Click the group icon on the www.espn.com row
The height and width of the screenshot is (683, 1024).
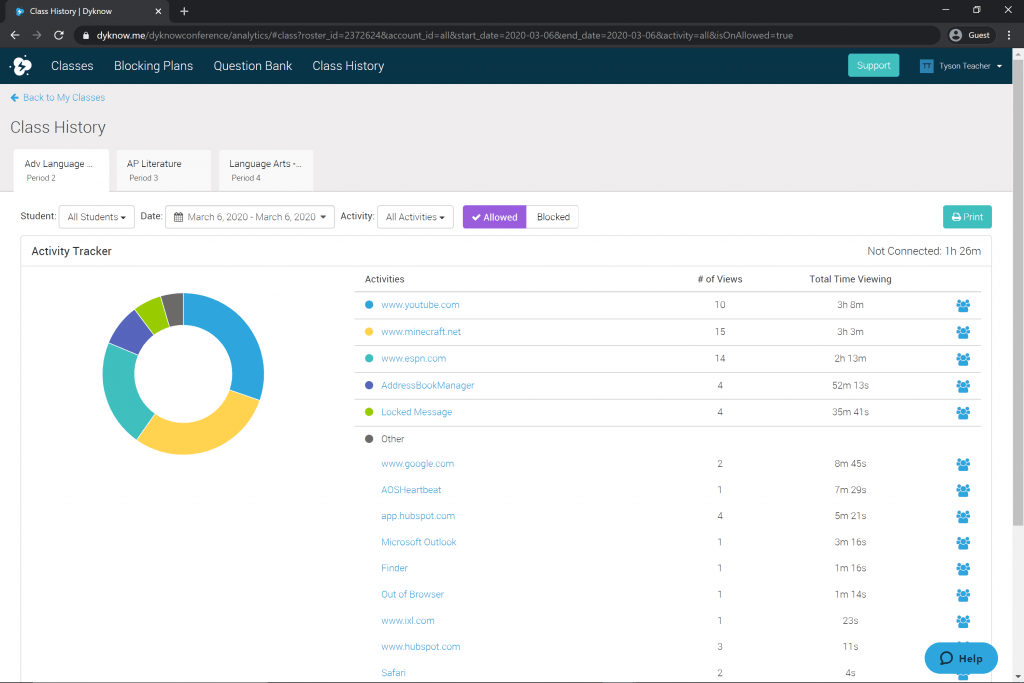click(962, 359)
